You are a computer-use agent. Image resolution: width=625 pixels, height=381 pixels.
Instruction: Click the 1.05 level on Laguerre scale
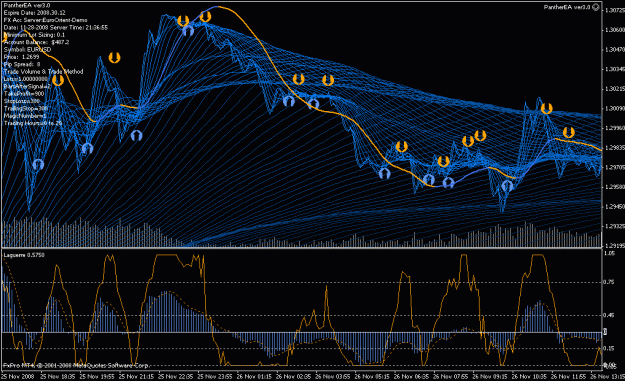click(x=609, y=253)
